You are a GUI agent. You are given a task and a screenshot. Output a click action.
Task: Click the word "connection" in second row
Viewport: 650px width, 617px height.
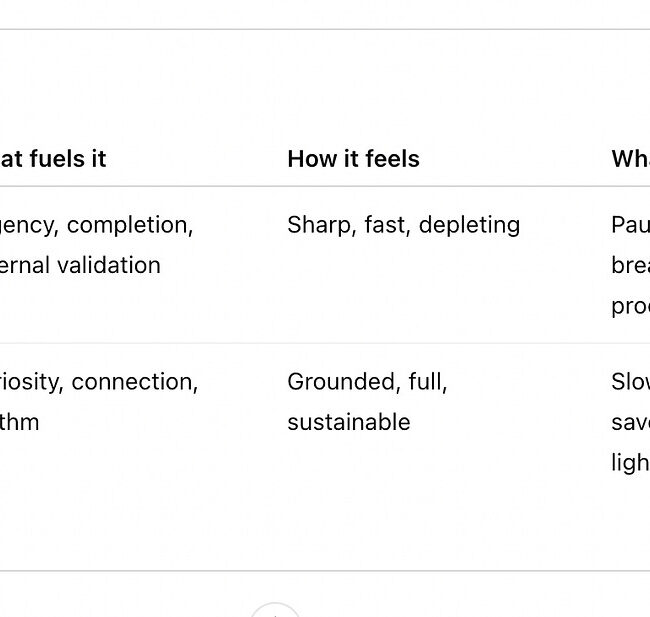pyautogui.click(x=134, y=382)
